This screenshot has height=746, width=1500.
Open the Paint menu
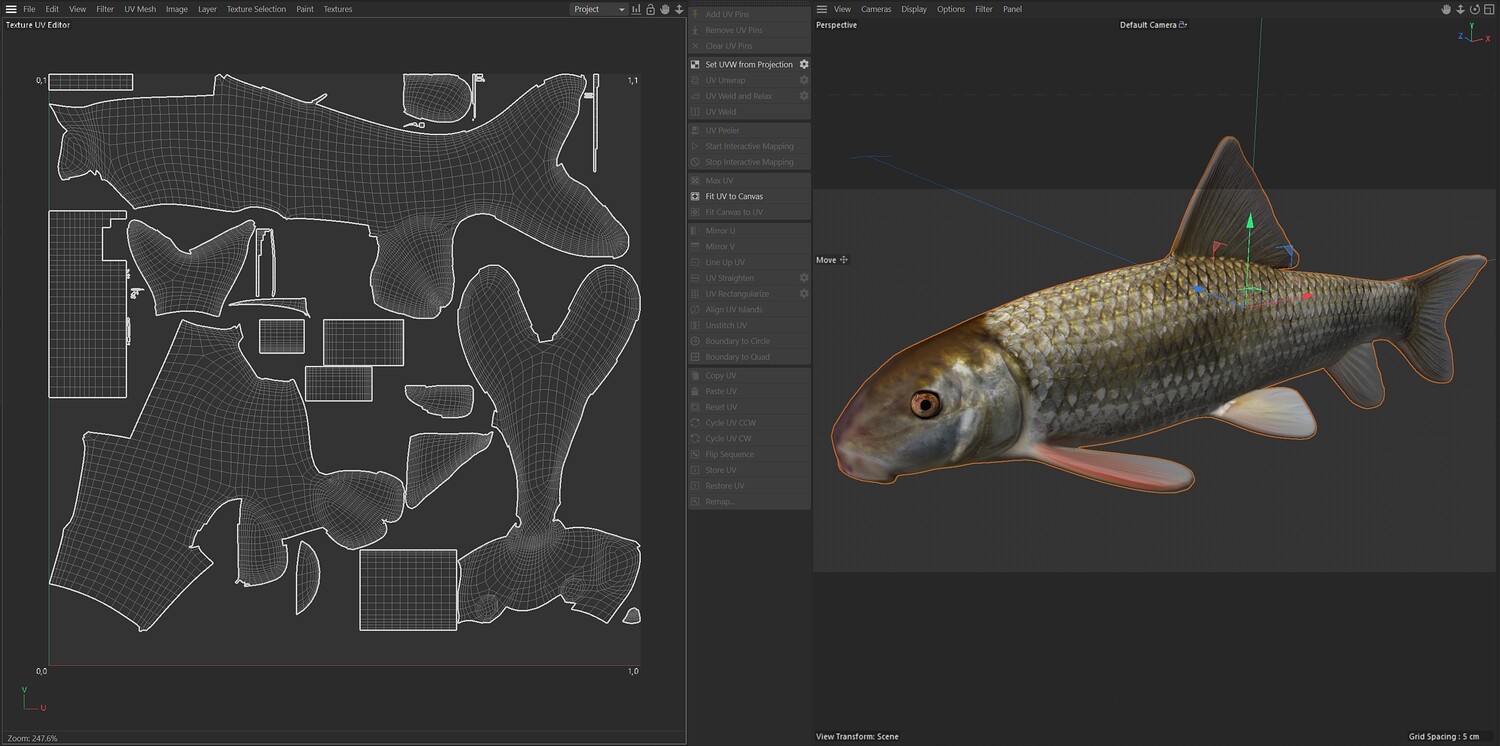point(305,9)
